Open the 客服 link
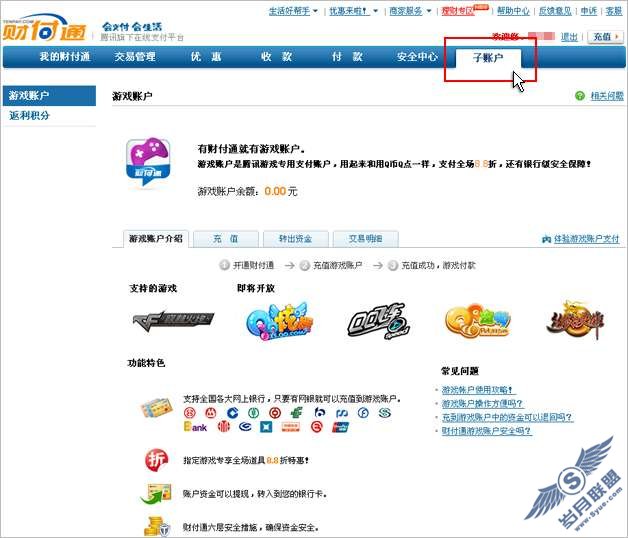 coord(614,11)
